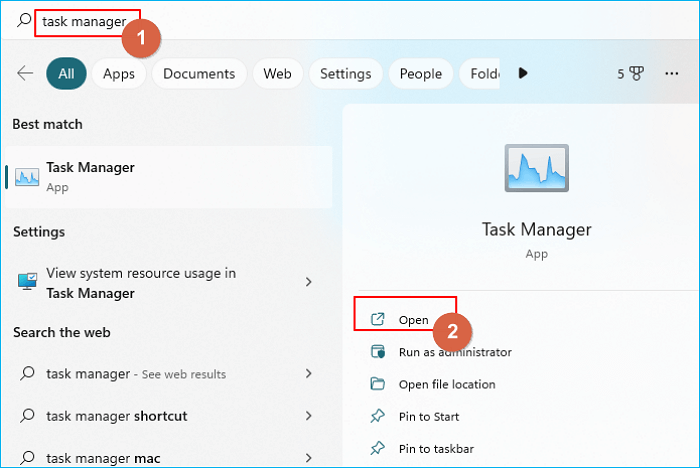Click search icon beside See web results
The width and height of the screenshot is (700, 468).
27,373
